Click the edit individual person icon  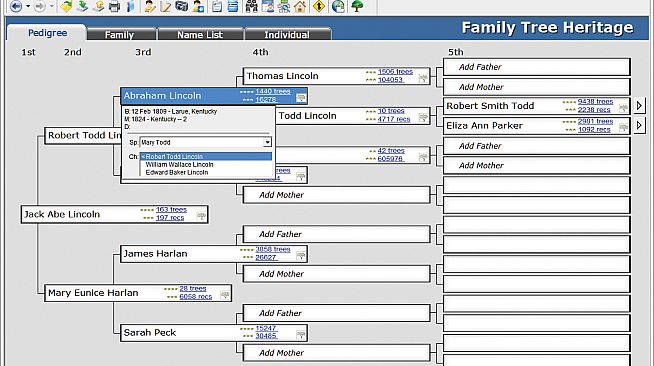pos(149,6)
